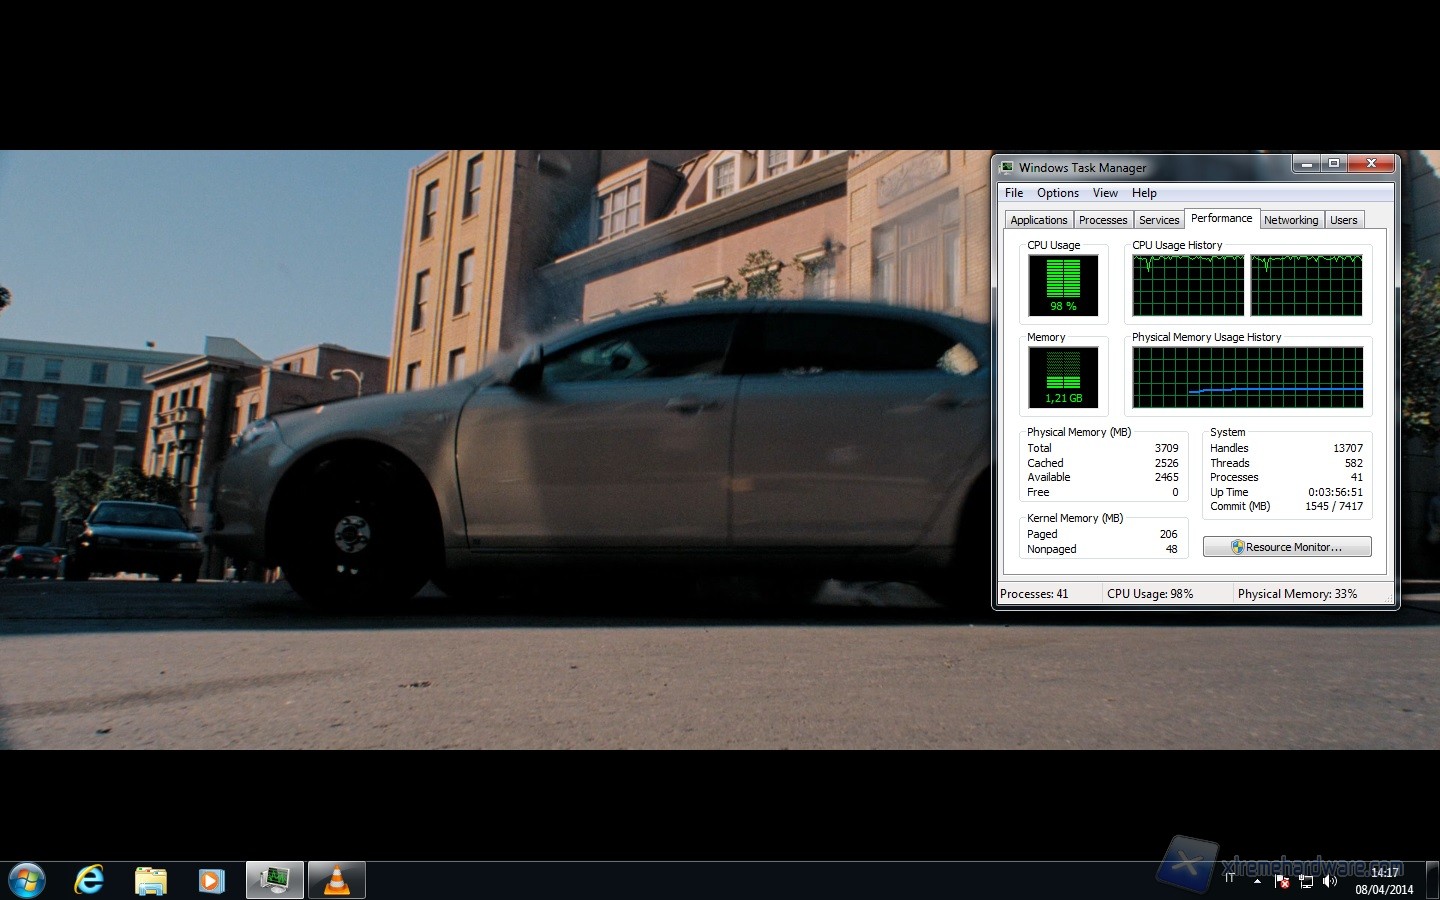
Task: Click the IT input language indicator
Action: pyautogui.click(x=1230, y=878)
